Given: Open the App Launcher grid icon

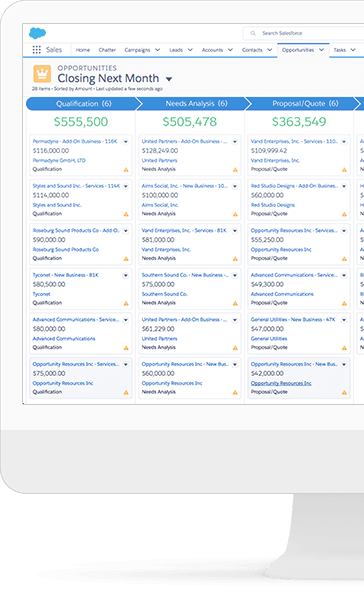Looking at the screenshot, I should click(x=36, y=50).
